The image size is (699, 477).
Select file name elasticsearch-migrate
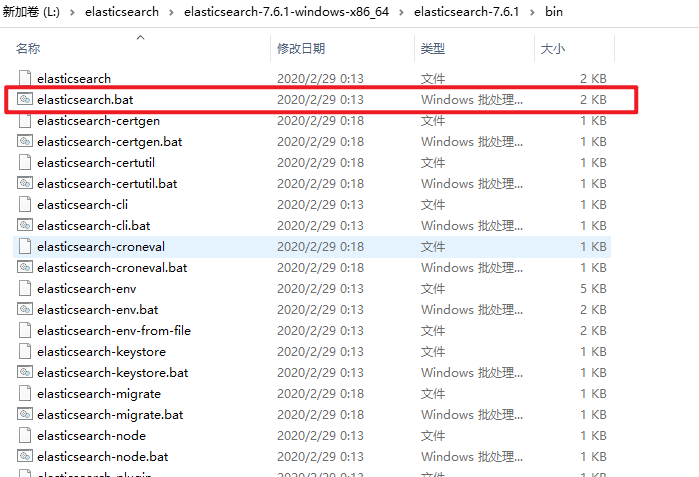click(99, 394)
